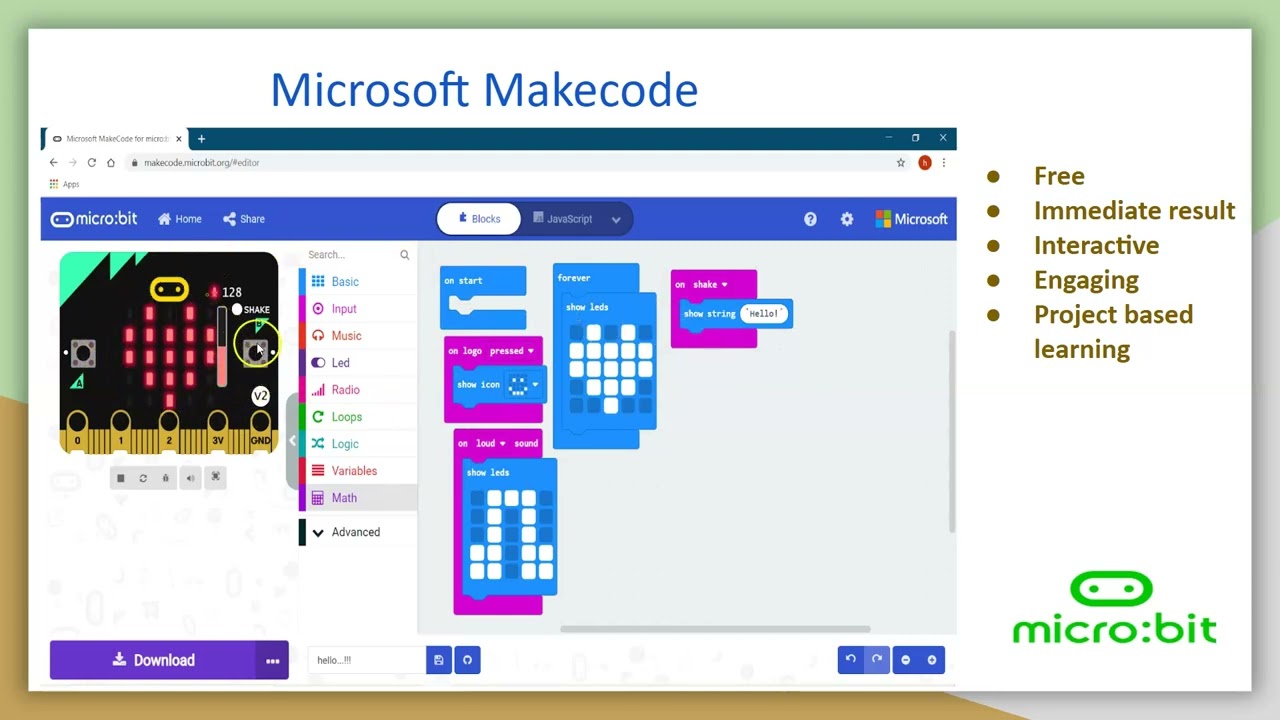The width and height of the screenshot is (1280, 720).
Task: Open the show icon picker dropdown
Action: pos(524,385)
